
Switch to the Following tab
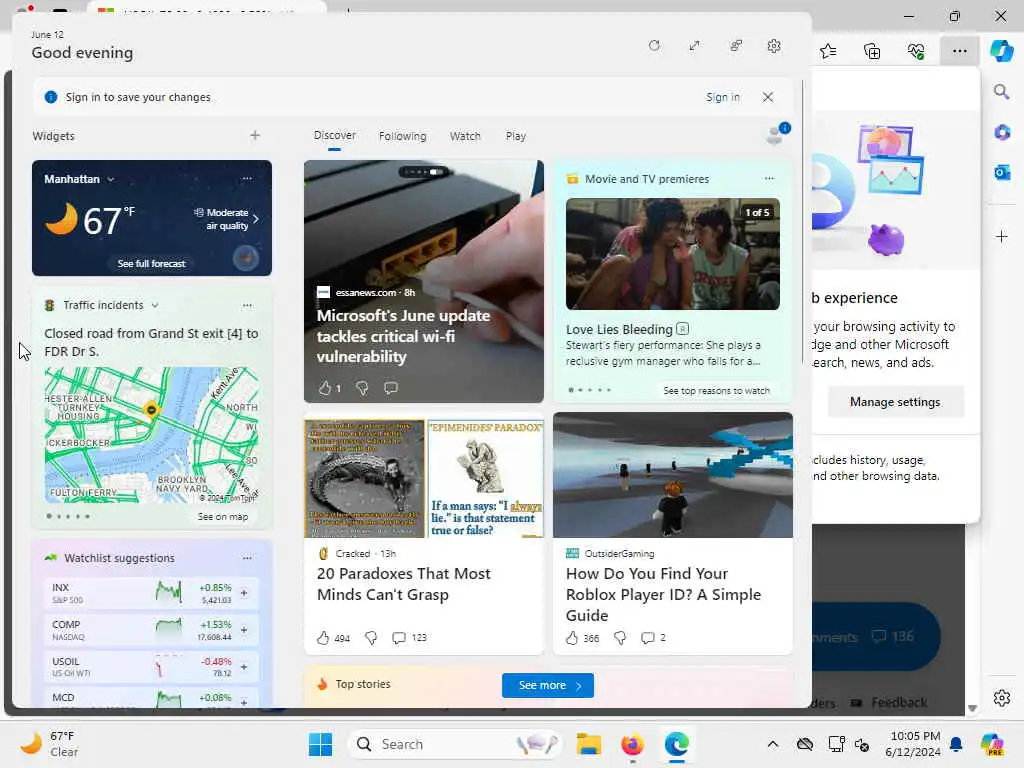point(402,136)
